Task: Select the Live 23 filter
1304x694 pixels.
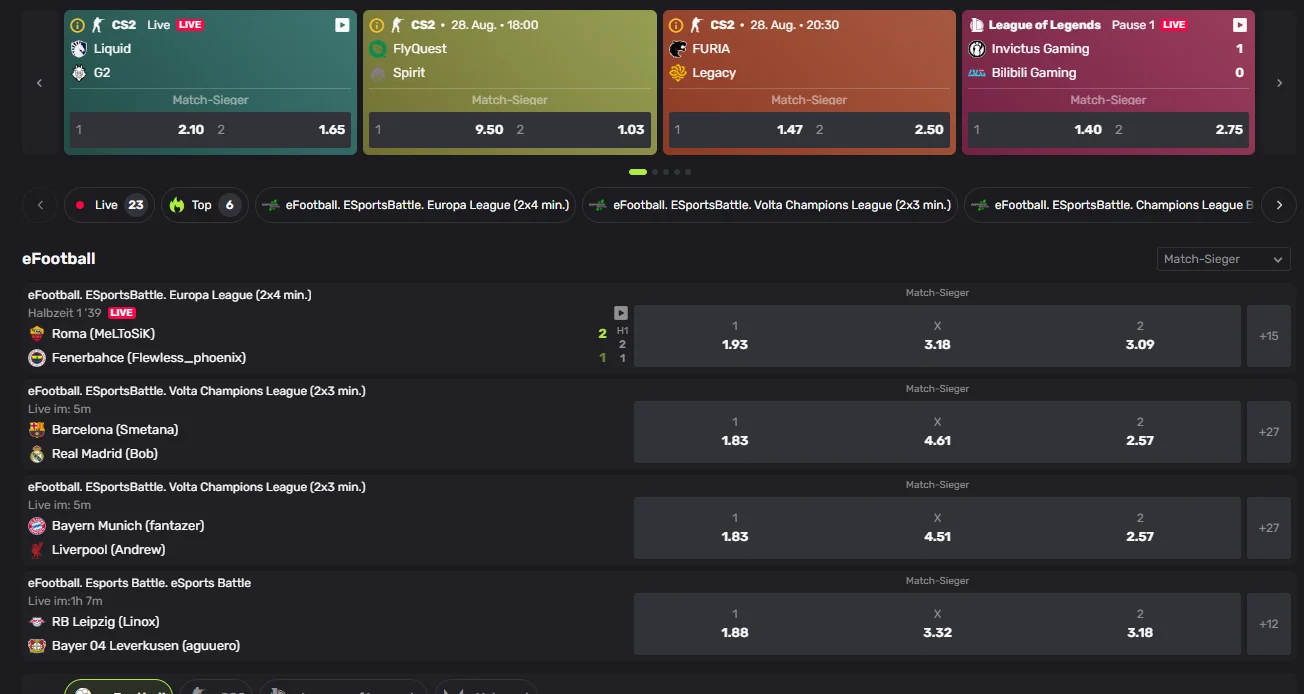Action: point(109,205)
